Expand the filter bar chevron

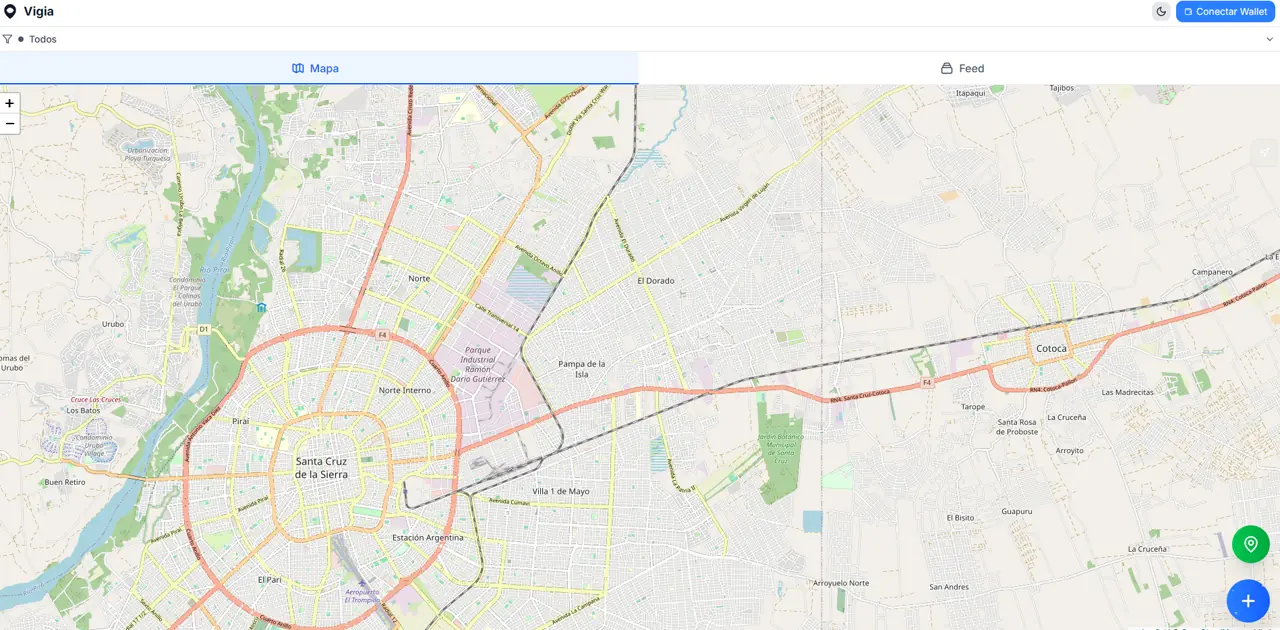click(1270, 39)
